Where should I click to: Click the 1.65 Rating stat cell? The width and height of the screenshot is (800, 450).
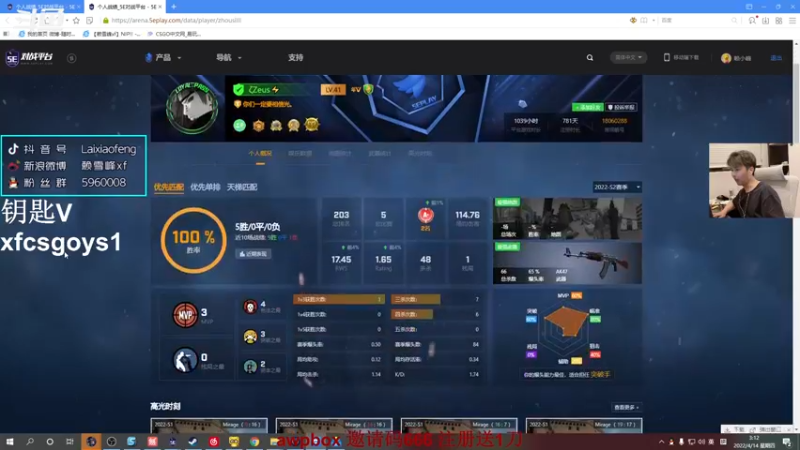pyautogui.click(x=383, y=263)
